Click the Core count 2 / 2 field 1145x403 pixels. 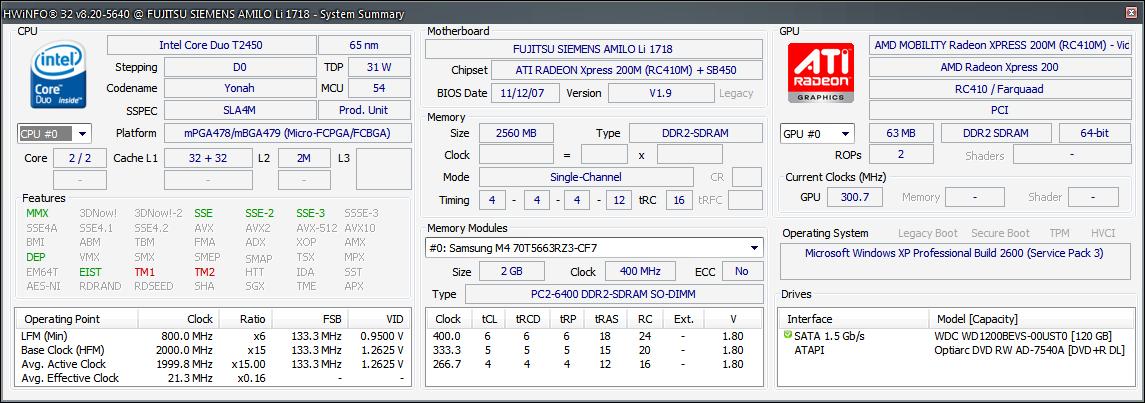pyautogui.click(x=80, y=158)
